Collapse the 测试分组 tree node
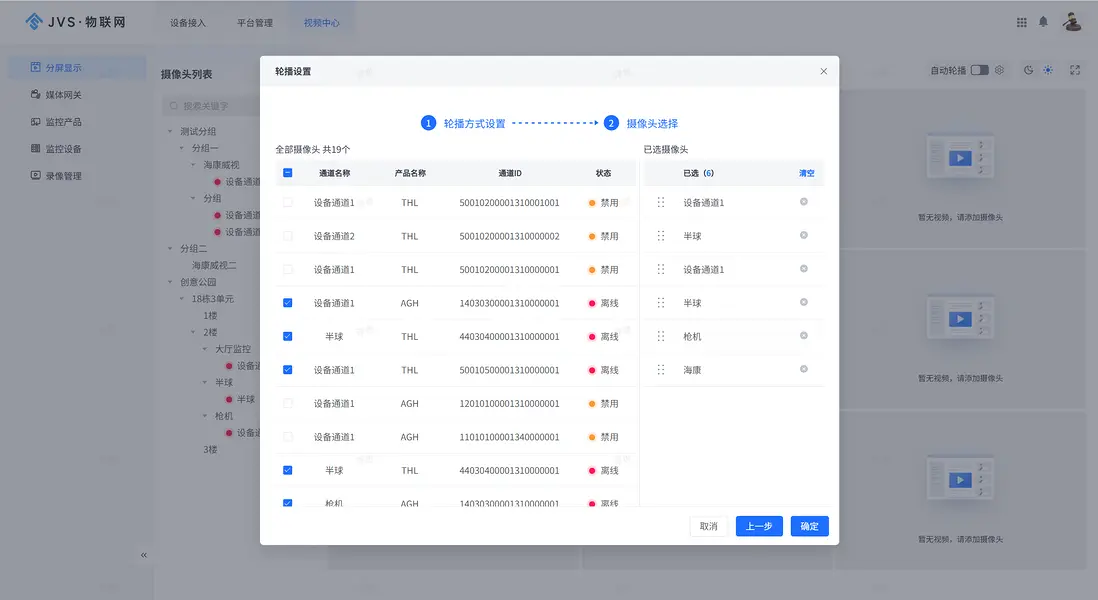 [170, 132]
